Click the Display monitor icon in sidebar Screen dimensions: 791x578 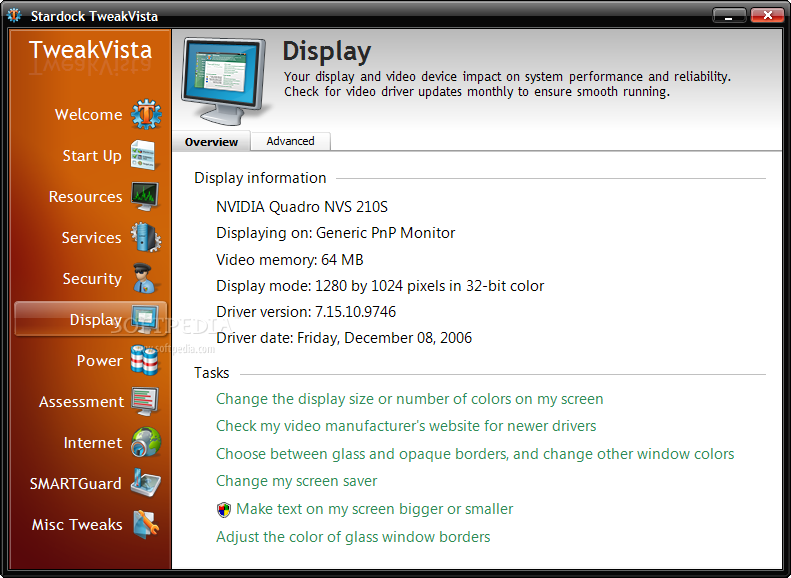click(x=146, y=319)
